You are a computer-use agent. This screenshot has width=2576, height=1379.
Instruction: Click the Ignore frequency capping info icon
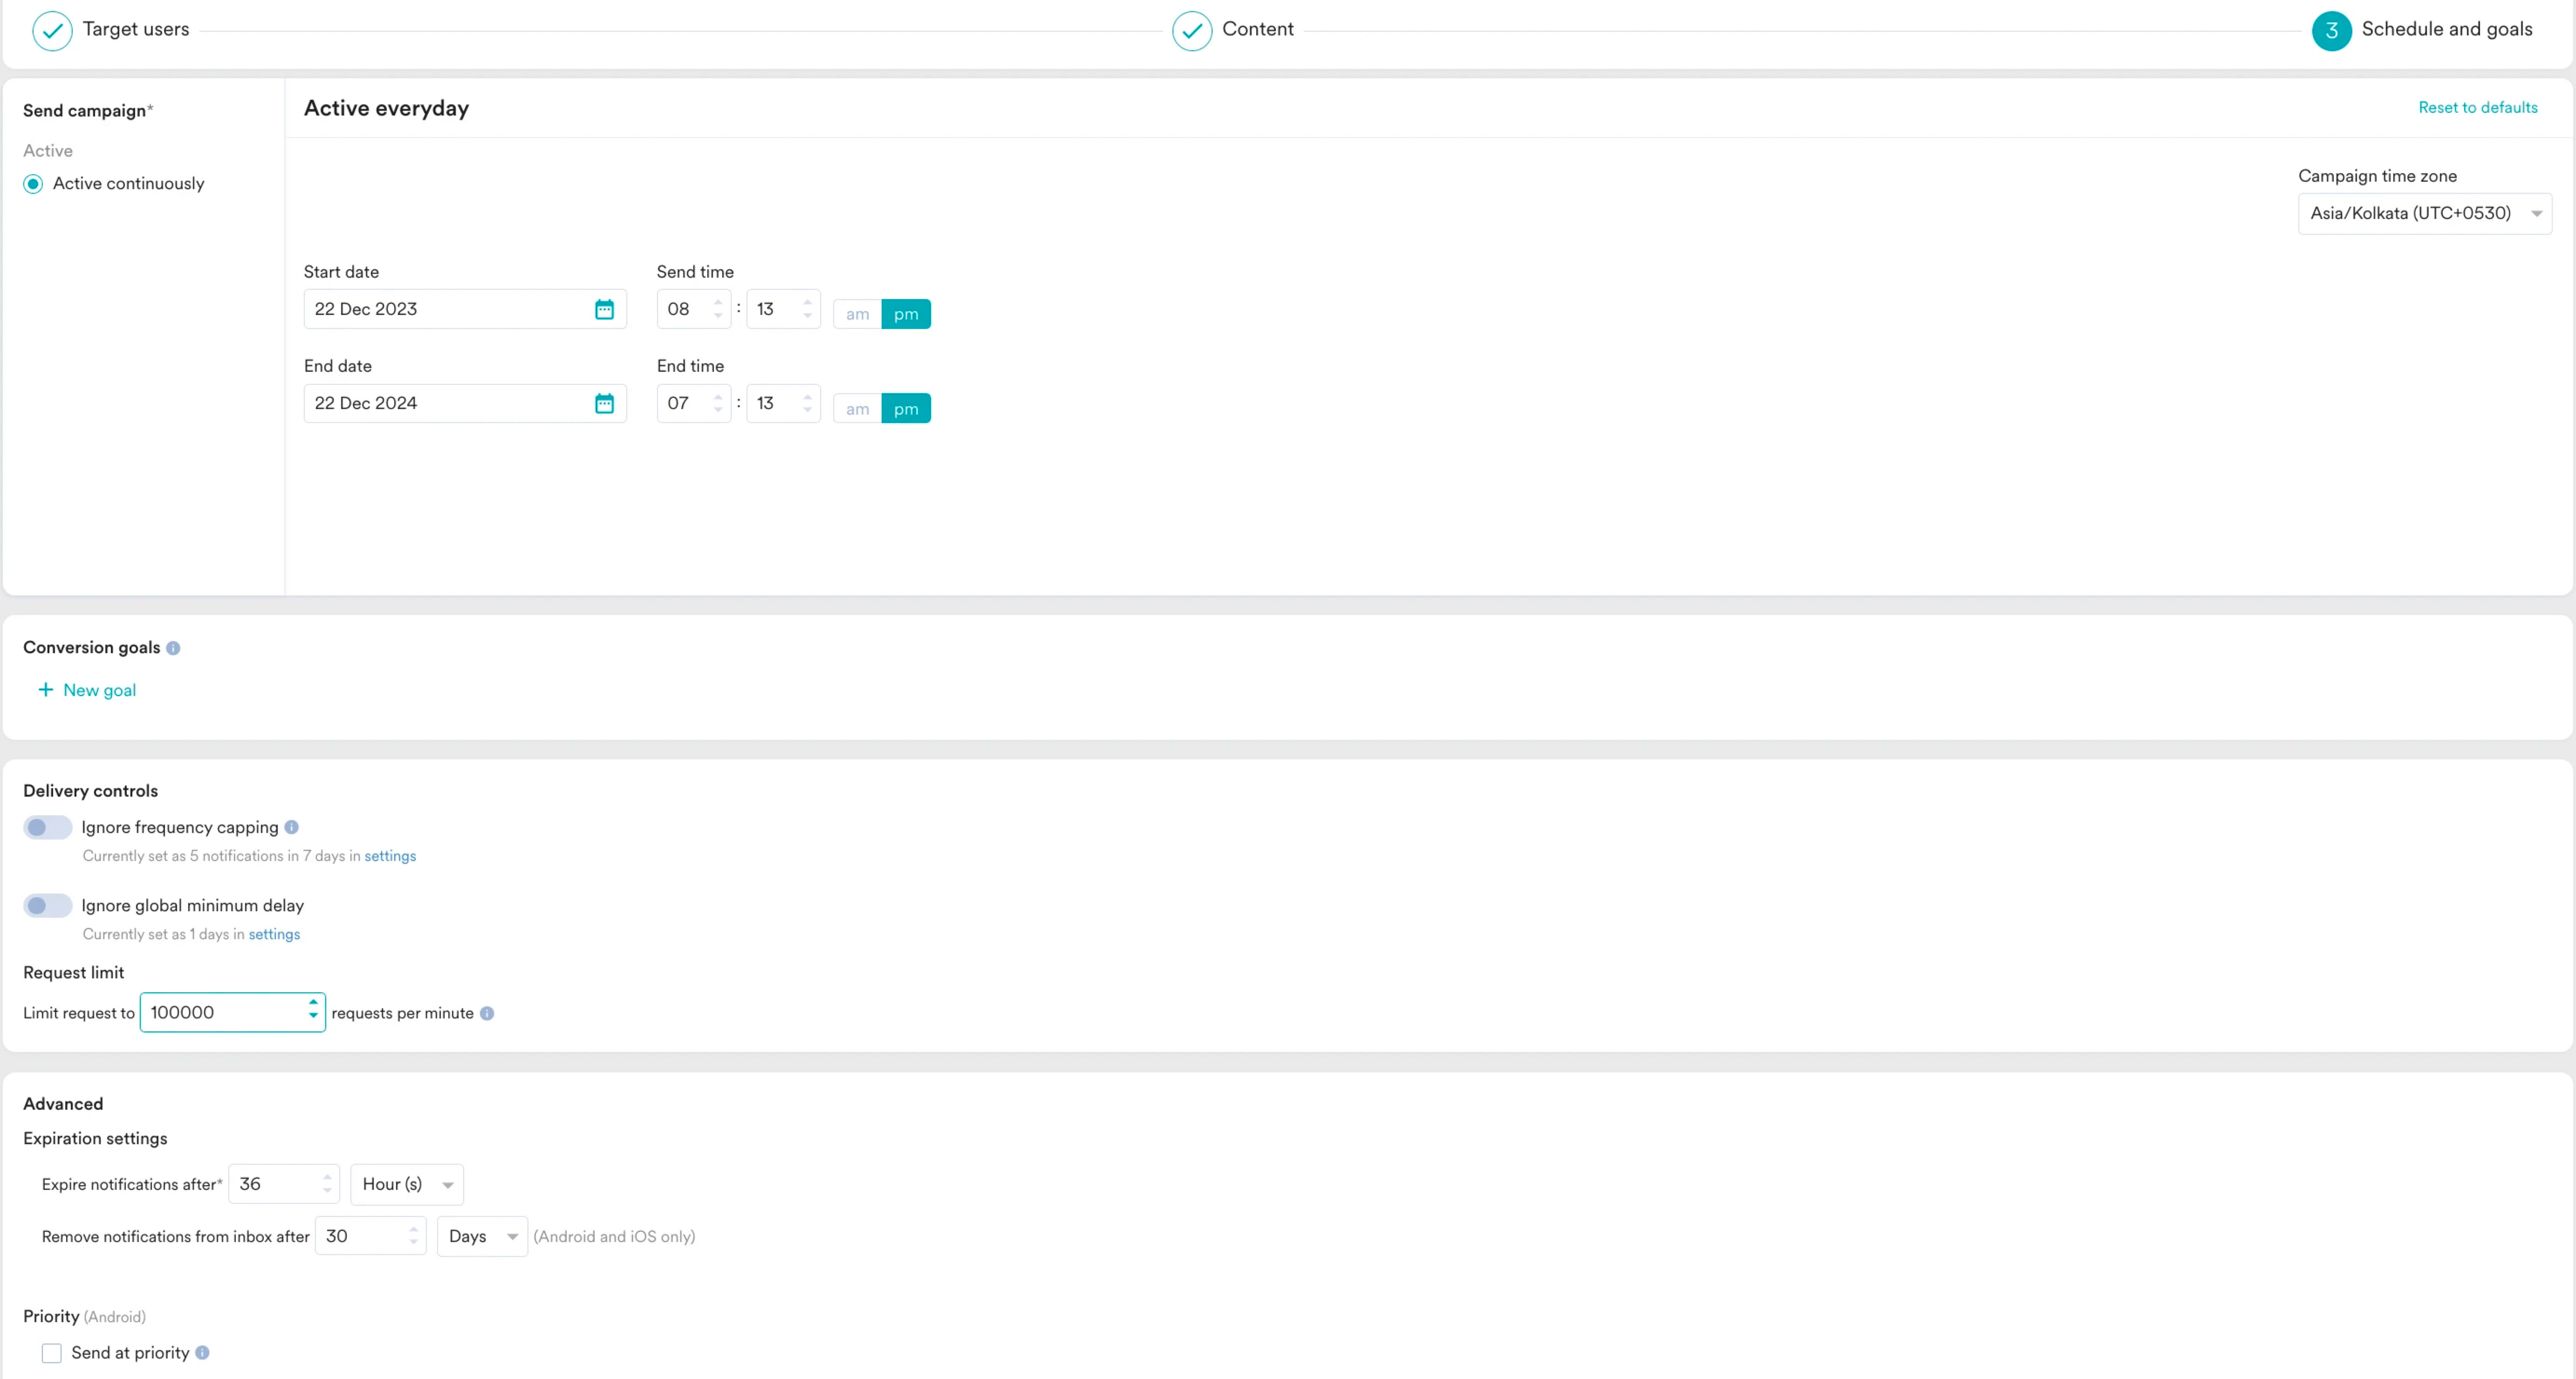(x=291, y=827)
